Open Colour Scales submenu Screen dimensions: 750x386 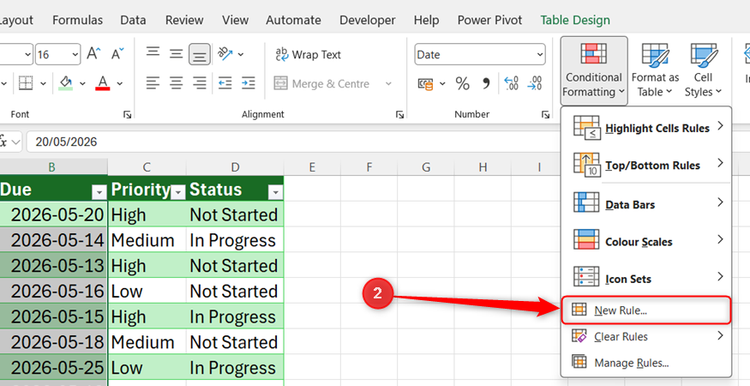click(x=646, y=242)
